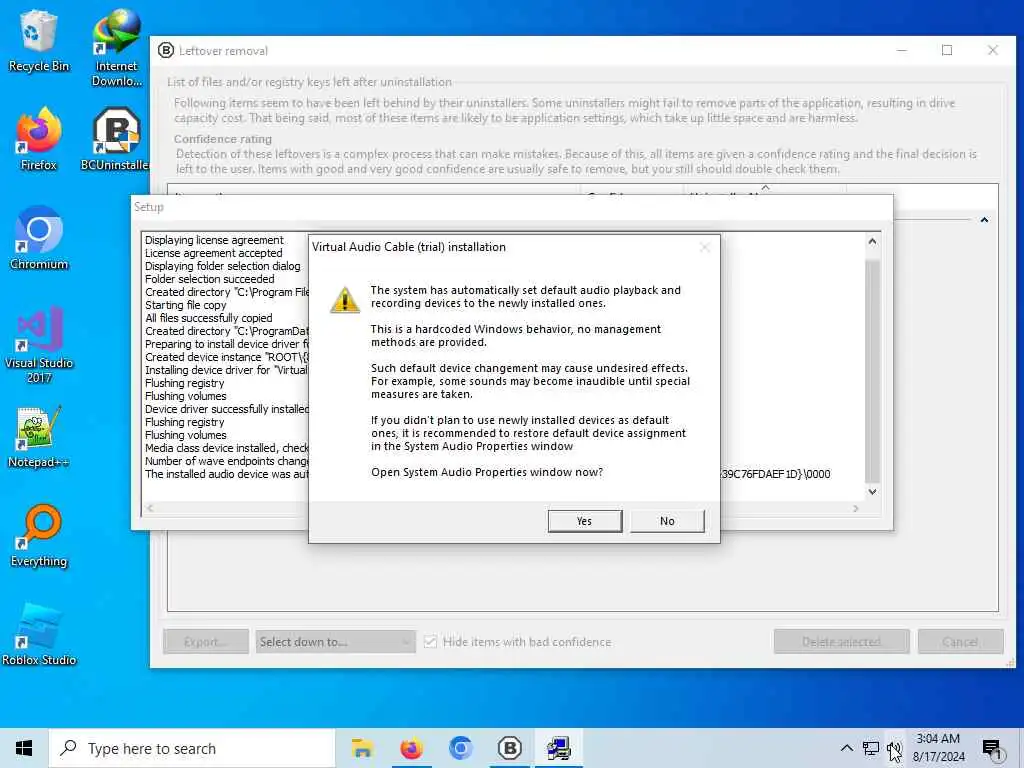Maximize the Leftover removal window

[x=947, y=50]
